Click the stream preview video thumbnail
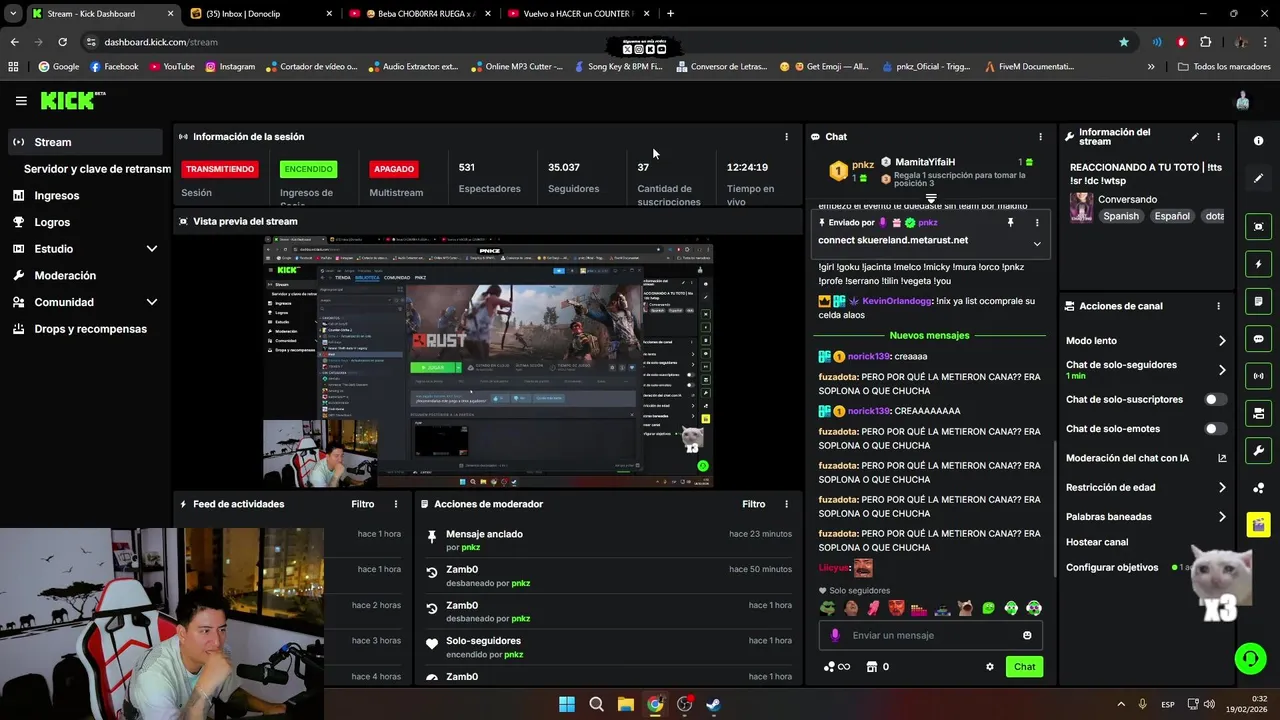Viewport: 1280px width, 720px height. (x=489, y=362)
